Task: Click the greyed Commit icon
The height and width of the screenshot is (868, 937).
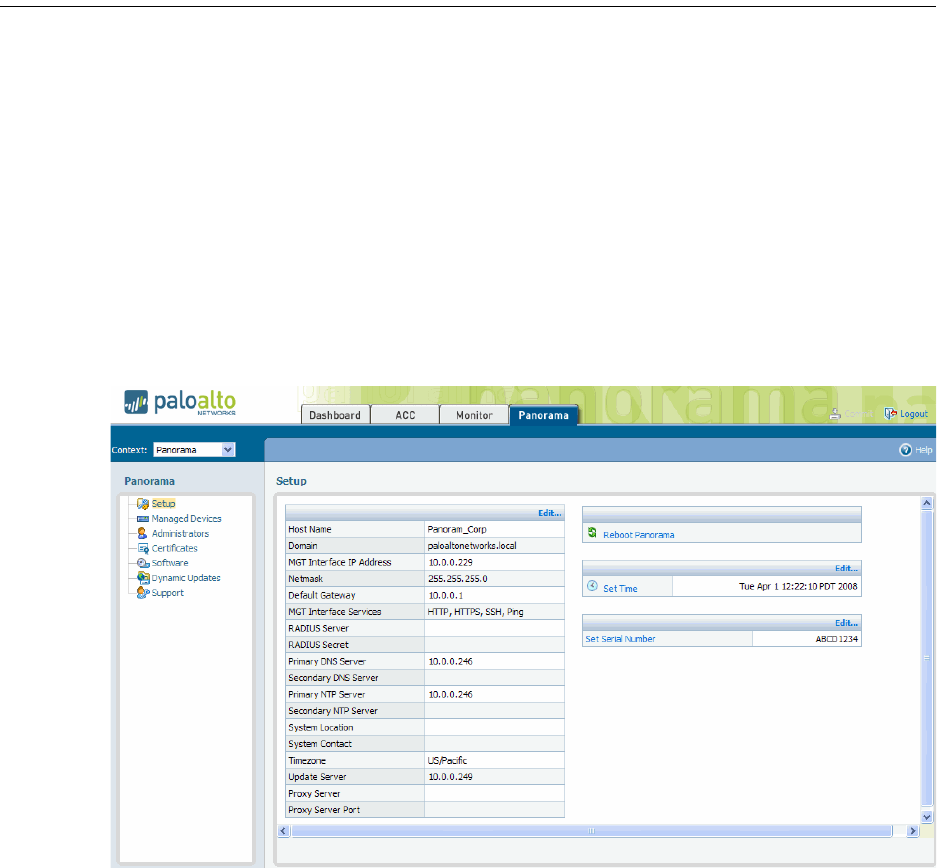Action: pyautogui.click(x=835, y=413)
